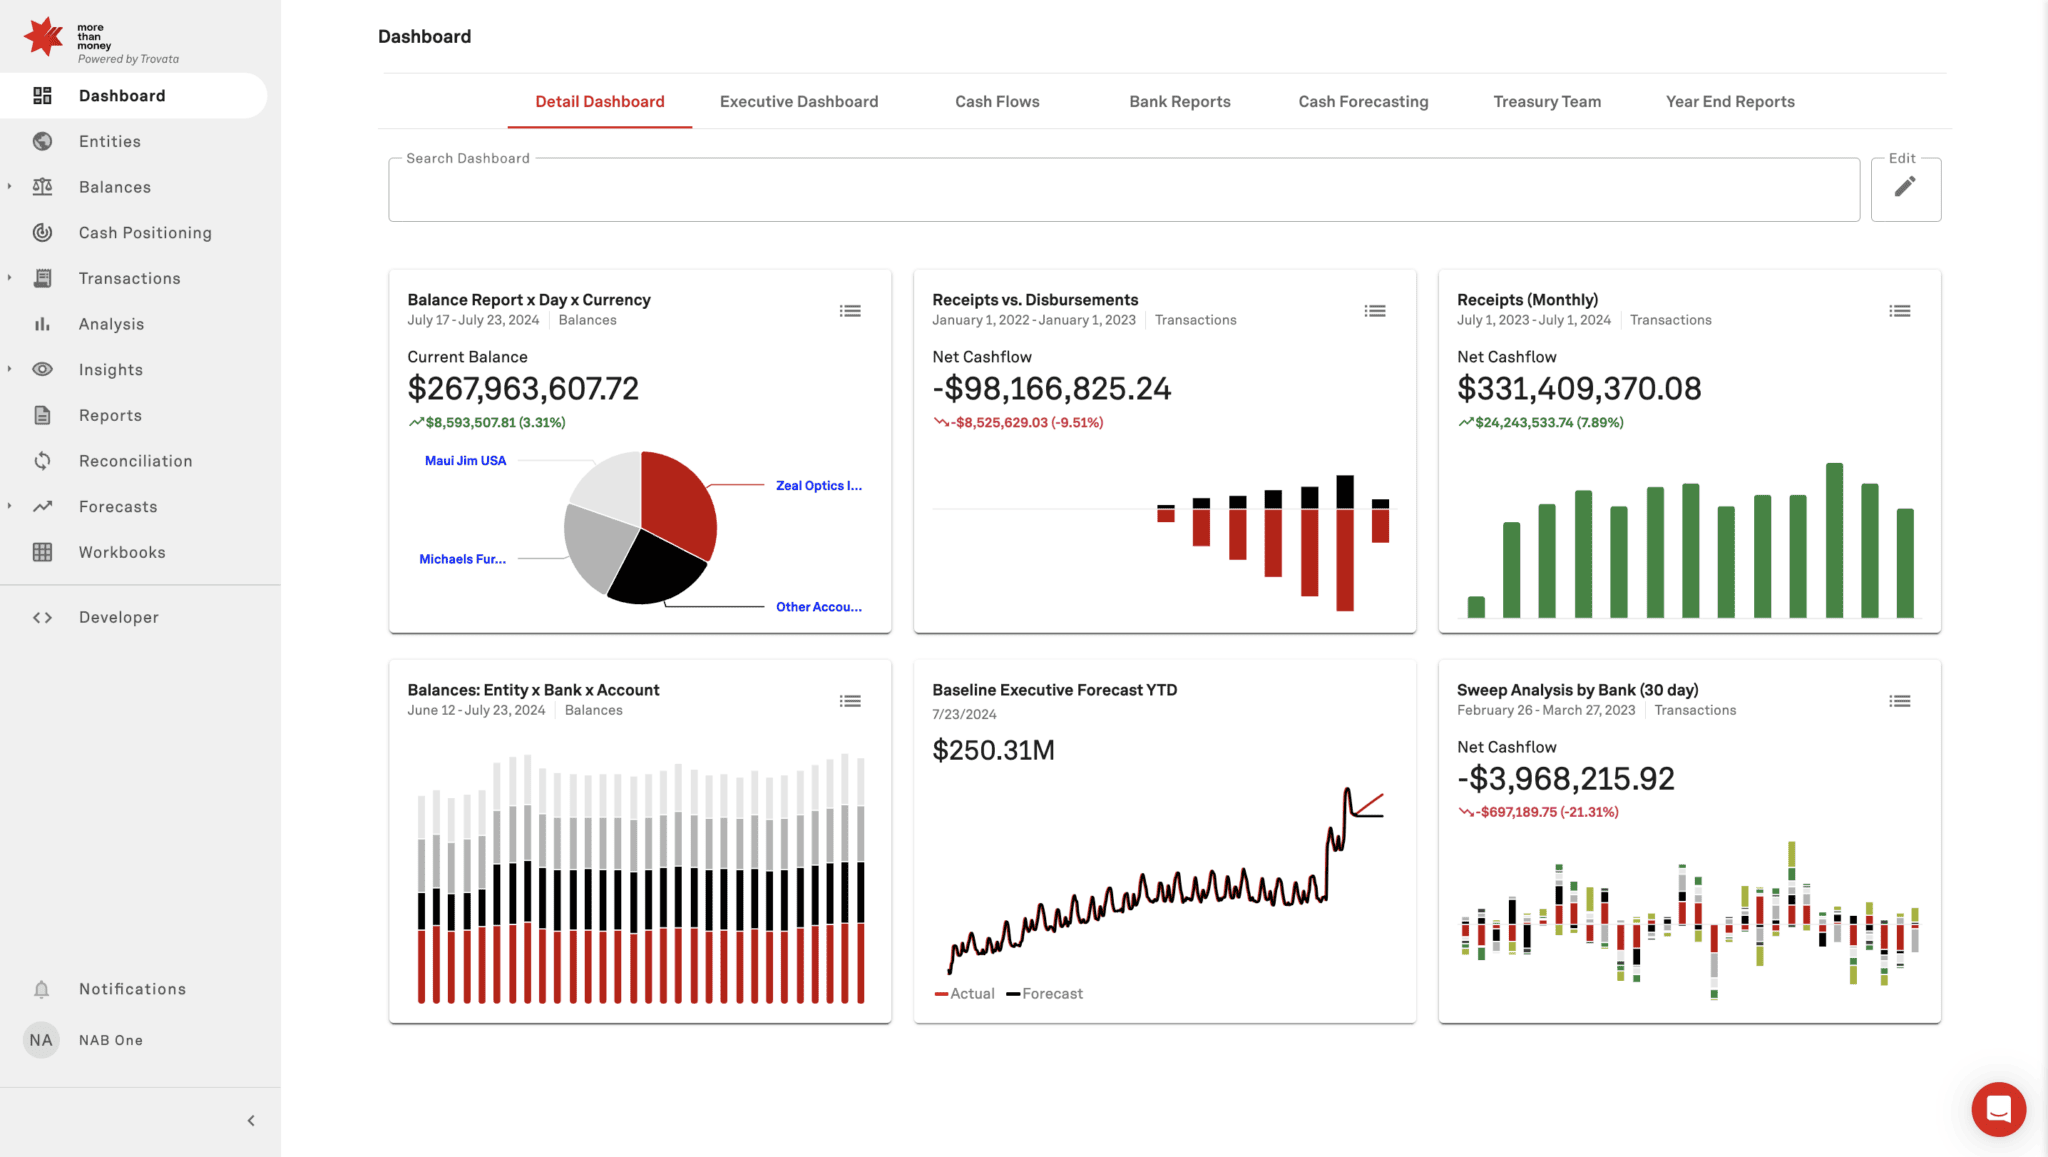Open the options list on Balance Report widget
Screen dimensions: 2048x1157
[850, 310]
